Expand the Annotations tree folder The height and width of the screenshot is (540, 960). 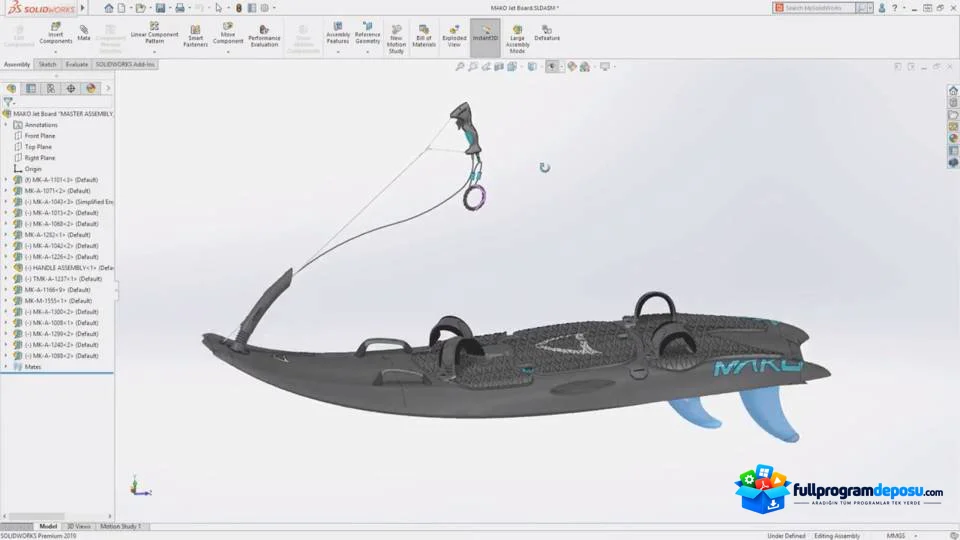point(6,125)
